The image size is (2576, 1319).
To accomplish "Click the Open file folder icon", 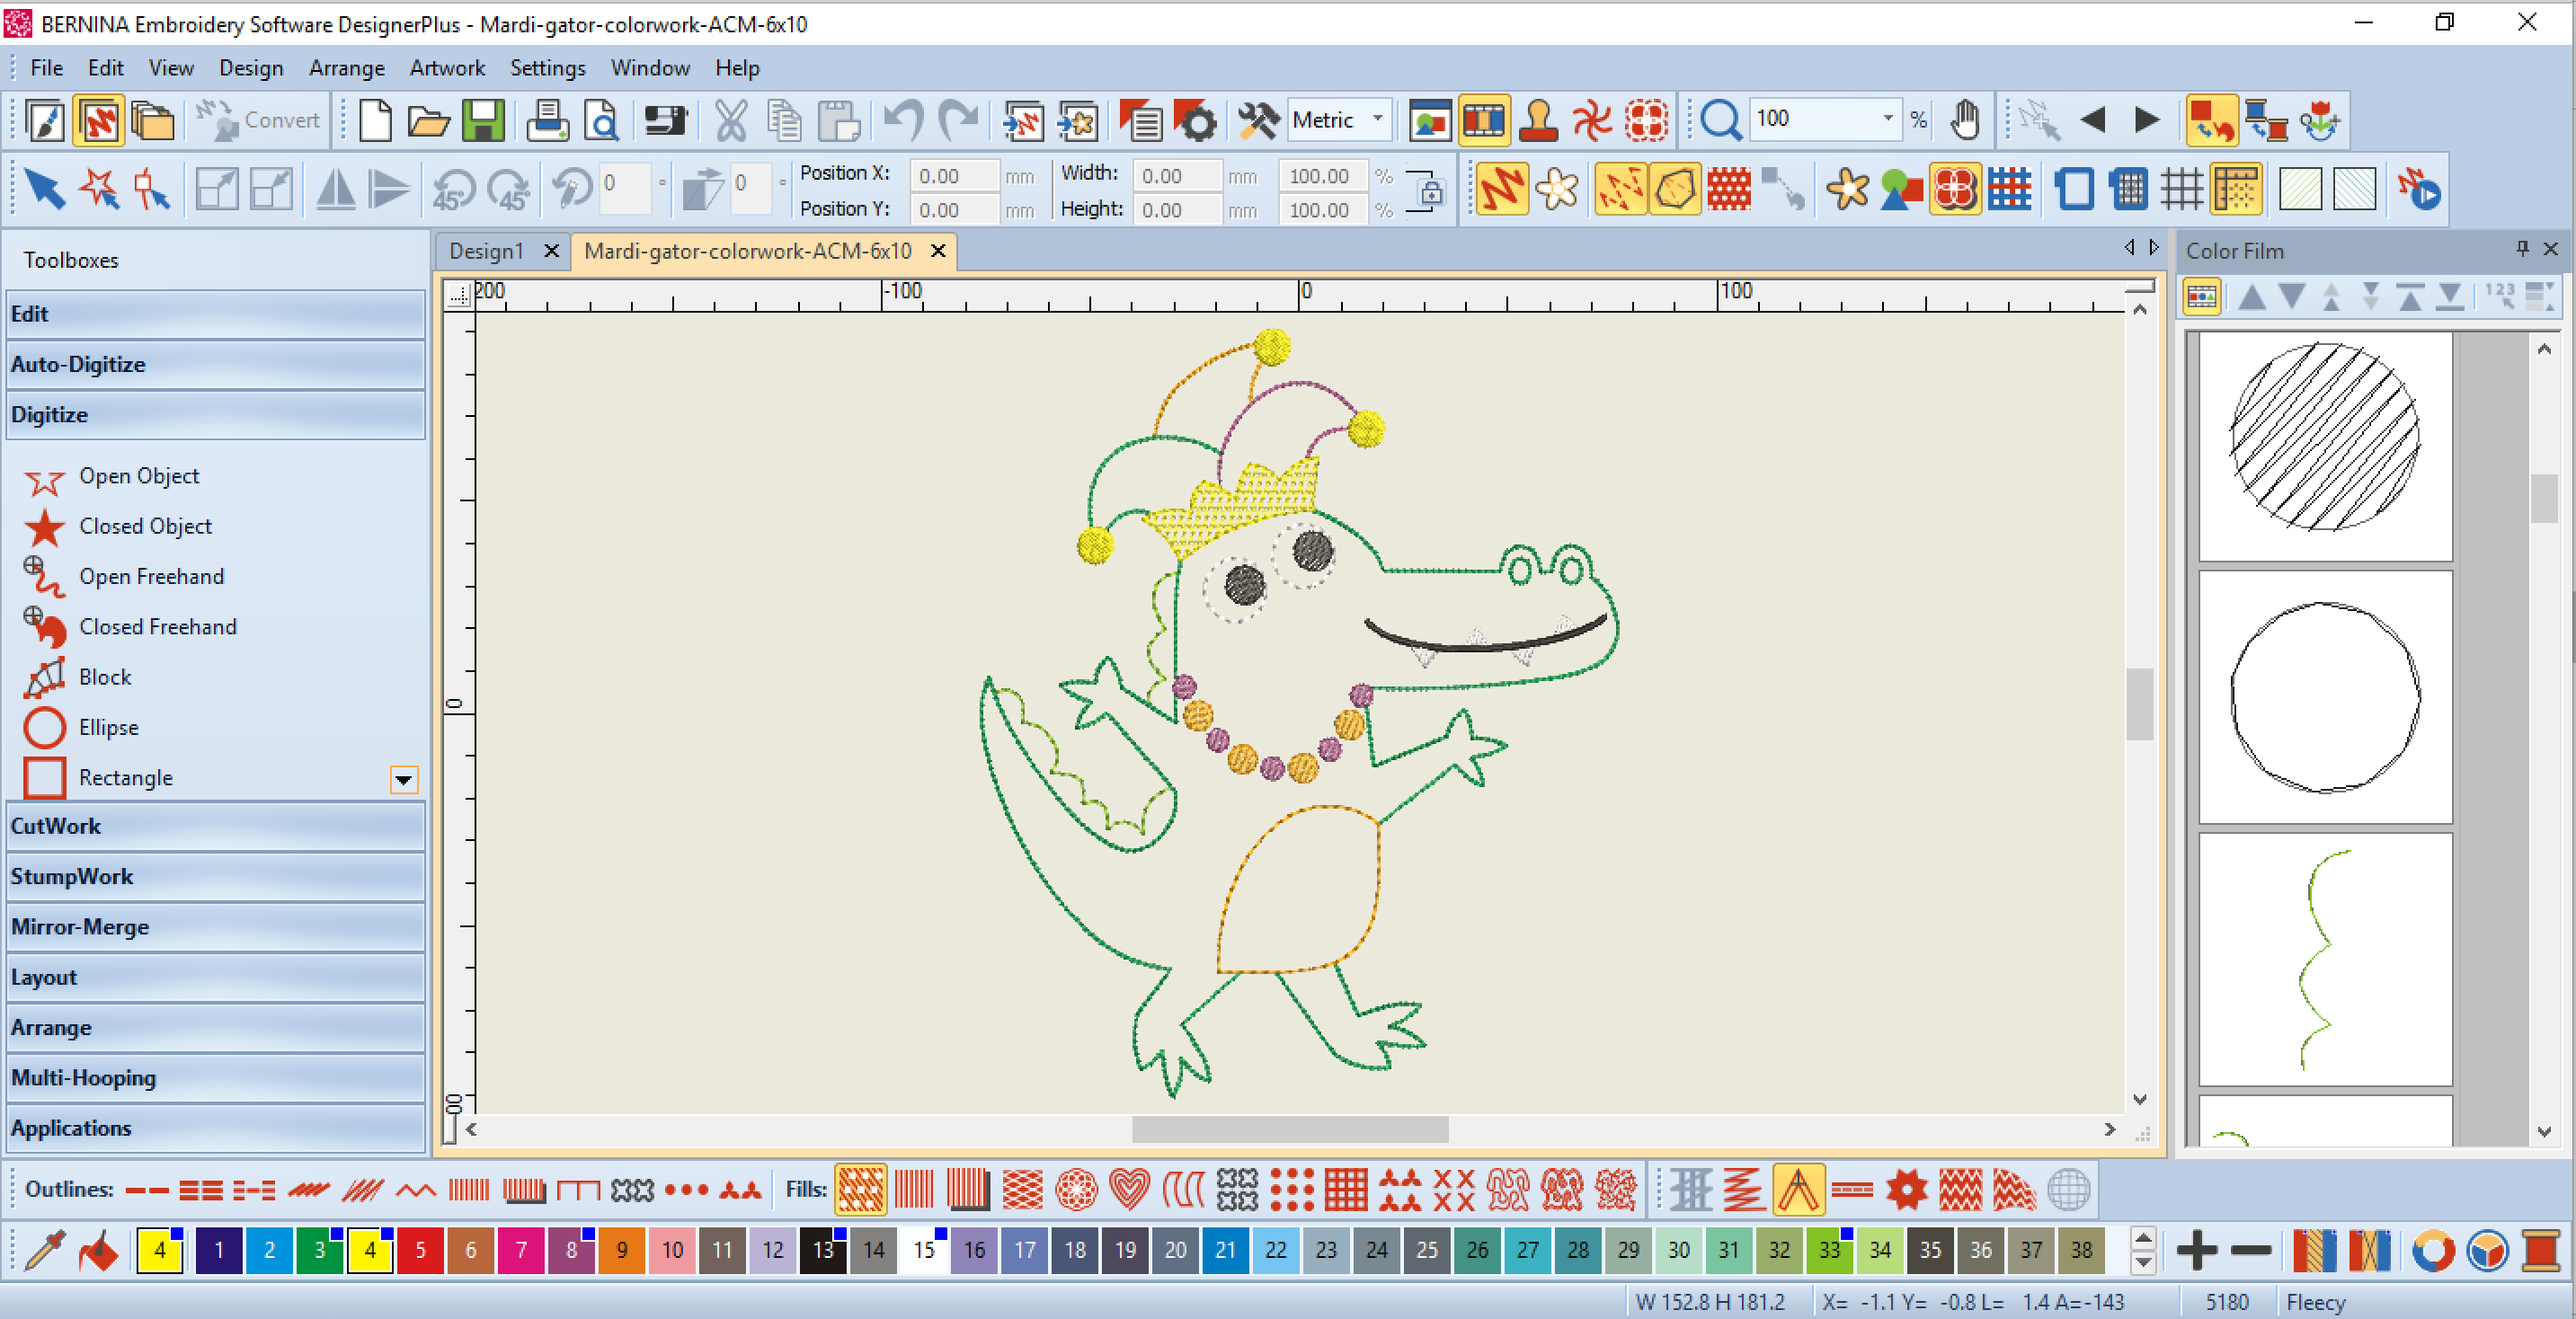I will pos(428,120).
